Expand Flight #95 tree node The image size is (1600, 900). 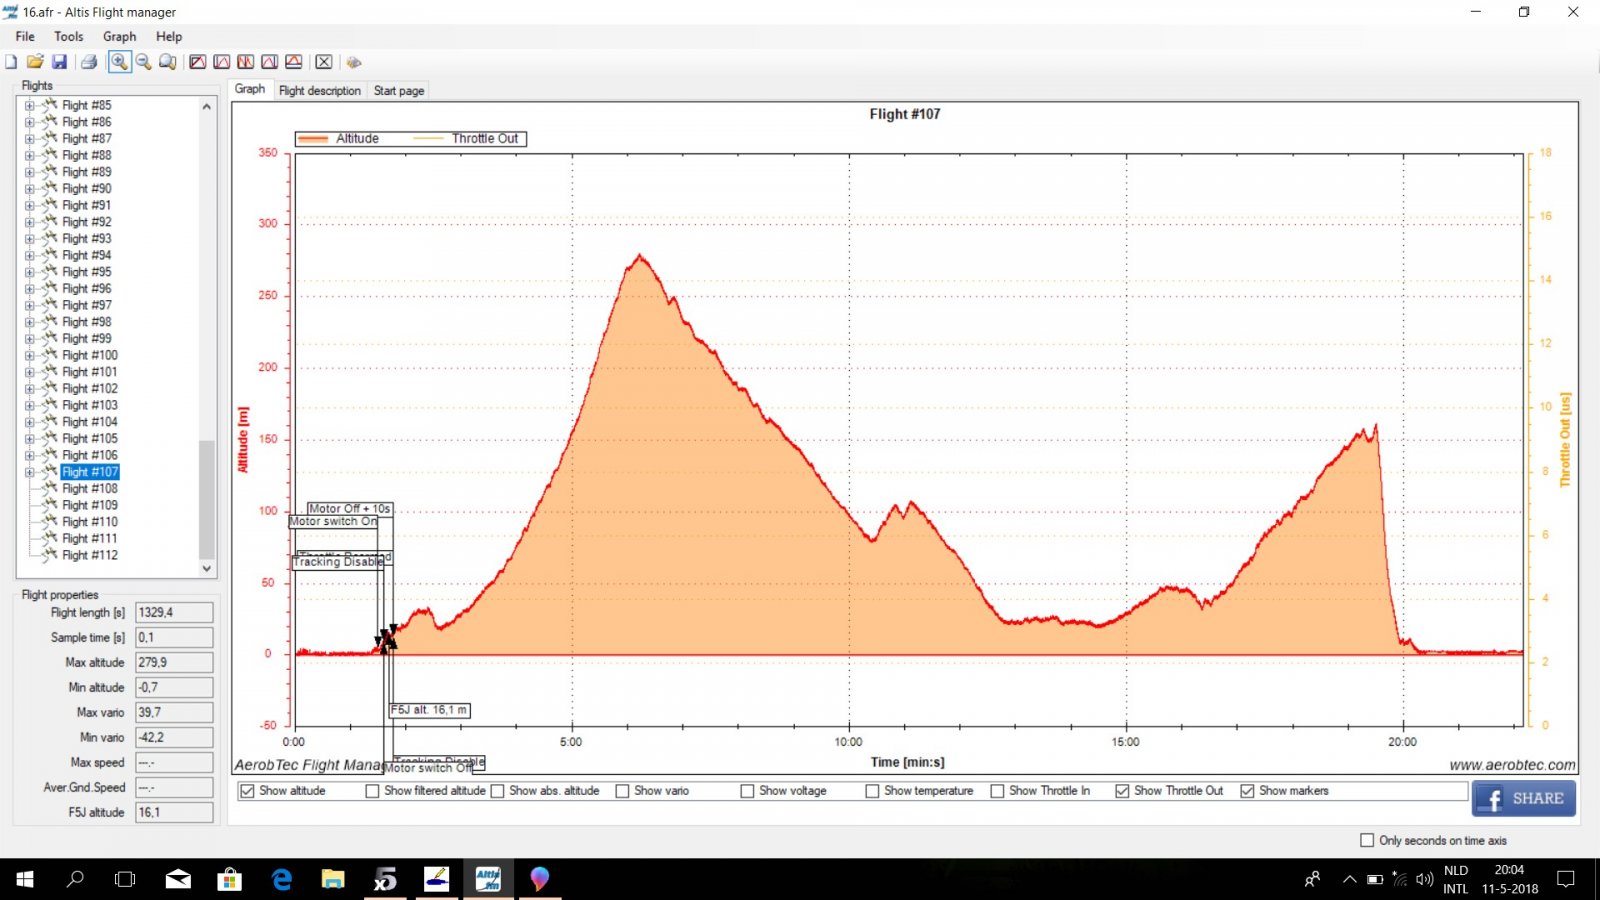click(x=29, y=272)
